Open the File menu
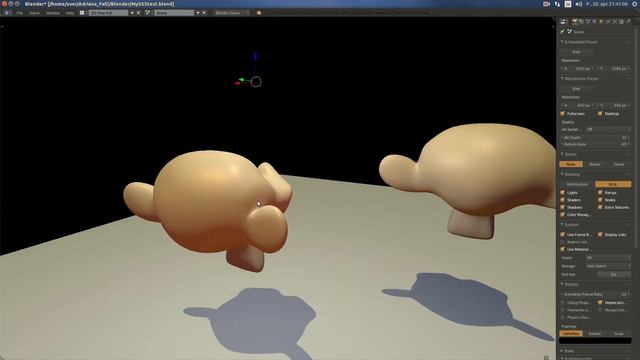This screenshot has height=360, width=640. pyautogui.click(x=20, y=13)
